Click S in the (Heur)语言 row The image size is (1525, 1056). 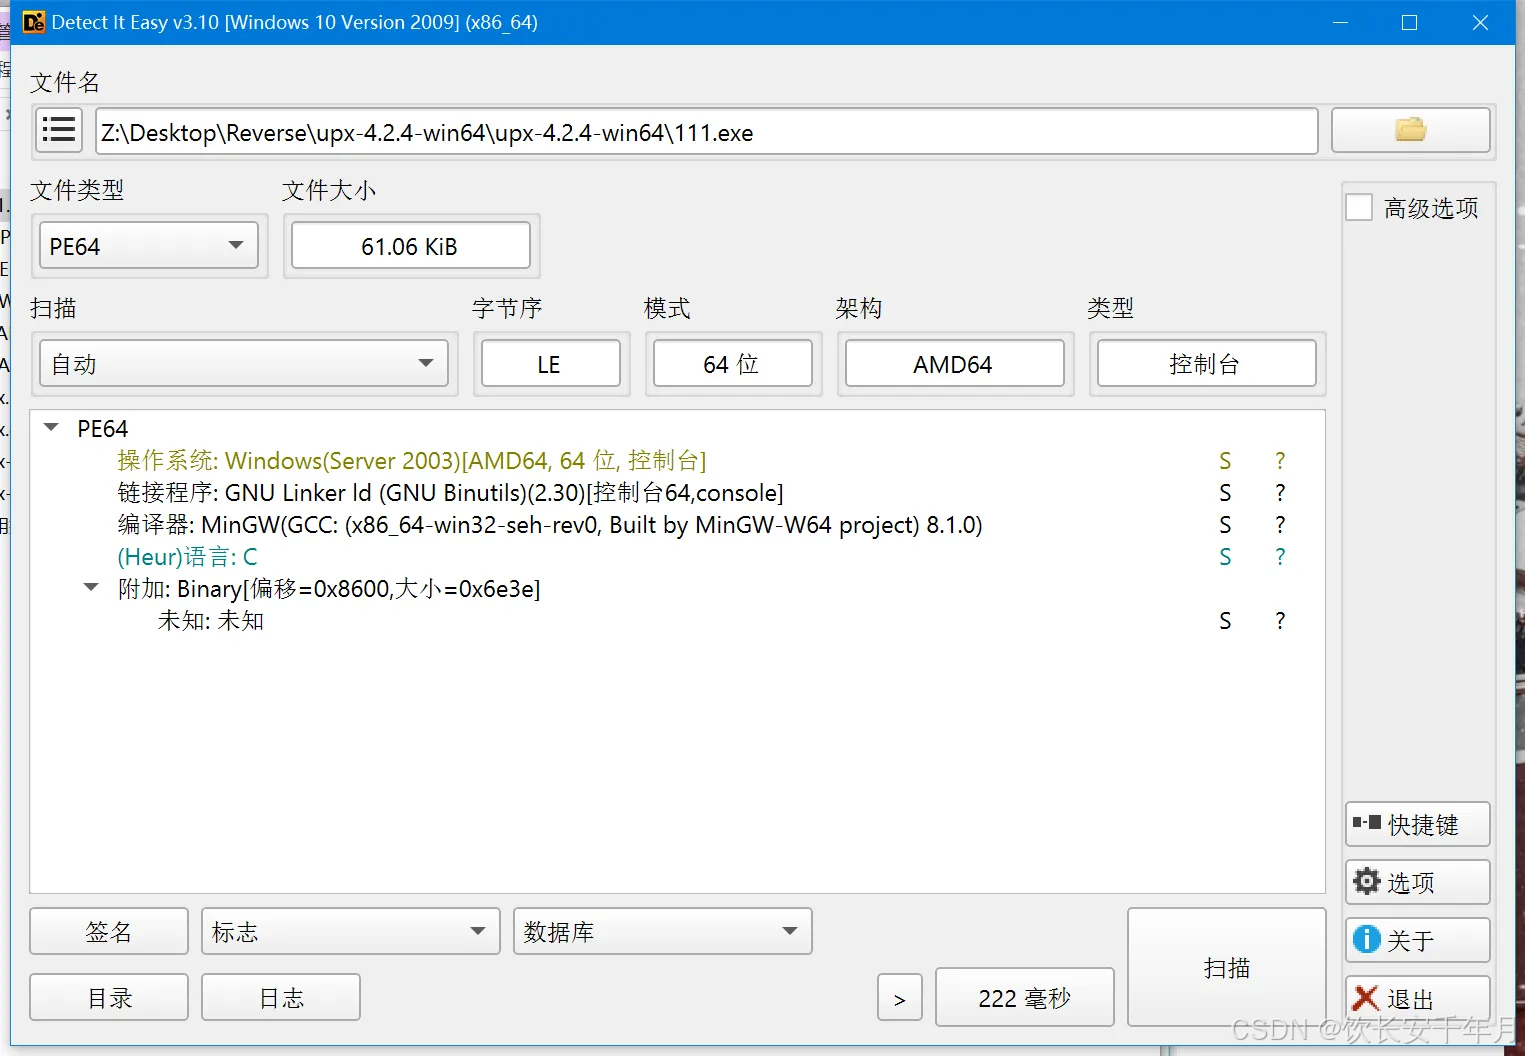click(x=1225, y=557)
